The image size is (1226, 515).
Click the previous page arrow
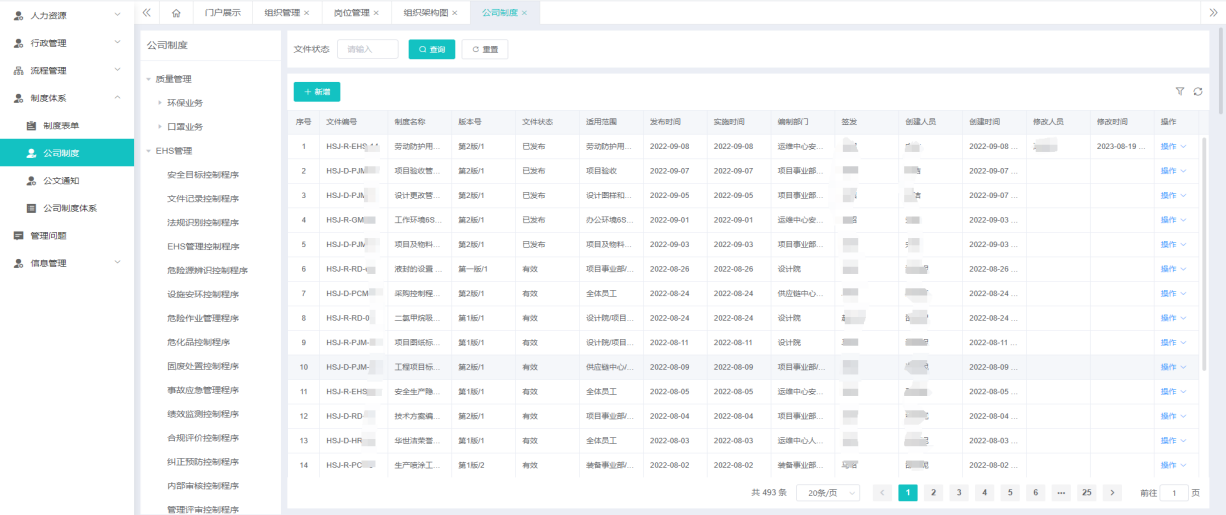[882, 493]
